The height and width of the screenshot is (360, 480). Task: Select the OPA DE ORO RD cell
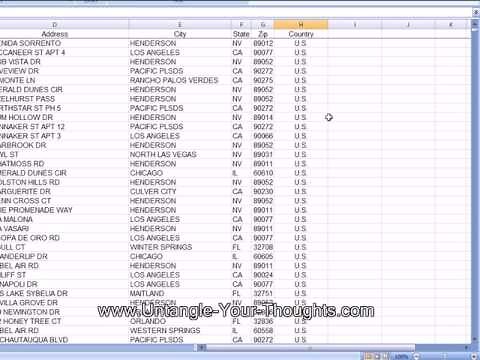coord(64,238)
